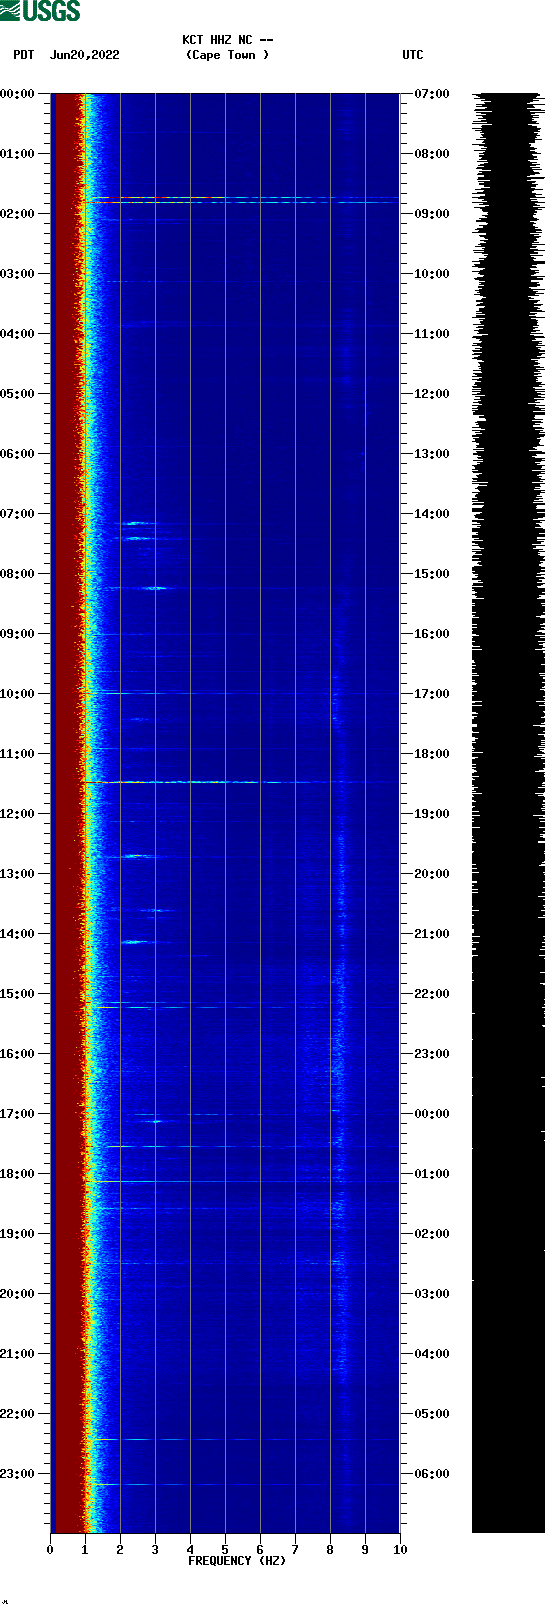
Task: Click UTC time label 12:00
Action: [x=432, y=394]
